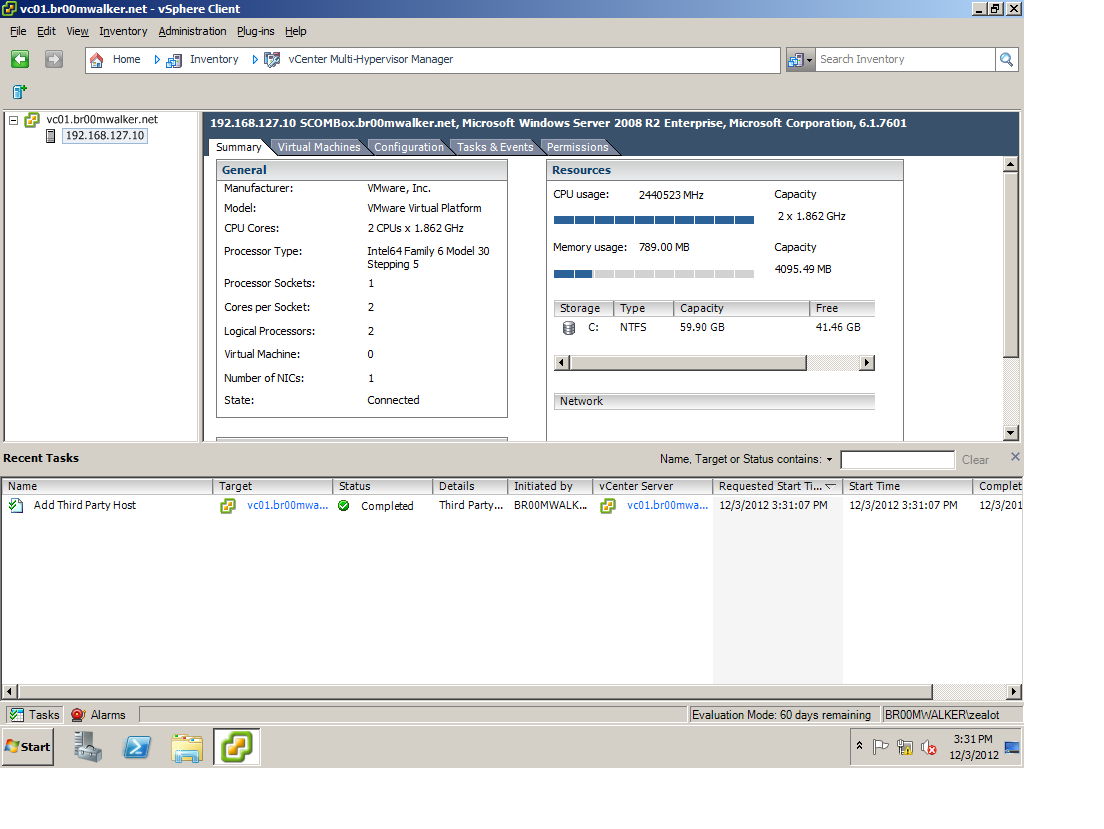Collapse the vc01.br00mwalker.net tree node
Image resolution: width=1104 pixels, height=829 pixels.
coord(13,120)
